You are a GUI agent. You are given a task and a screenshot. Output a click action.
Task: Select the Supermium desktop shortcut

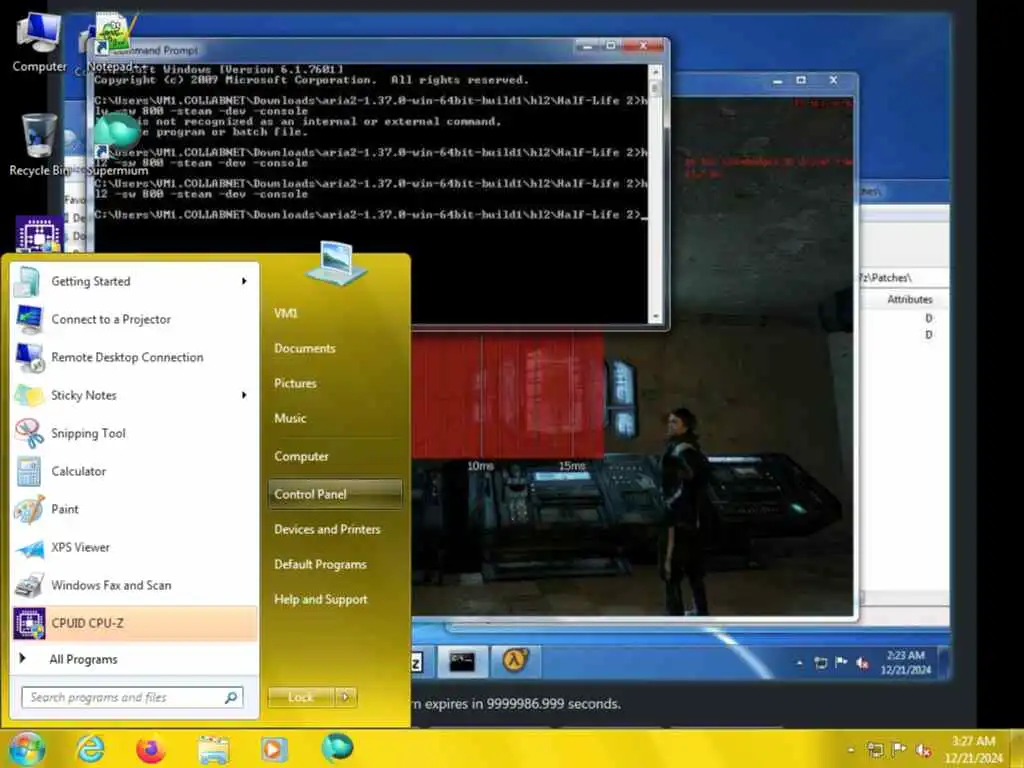coord(117,144)
